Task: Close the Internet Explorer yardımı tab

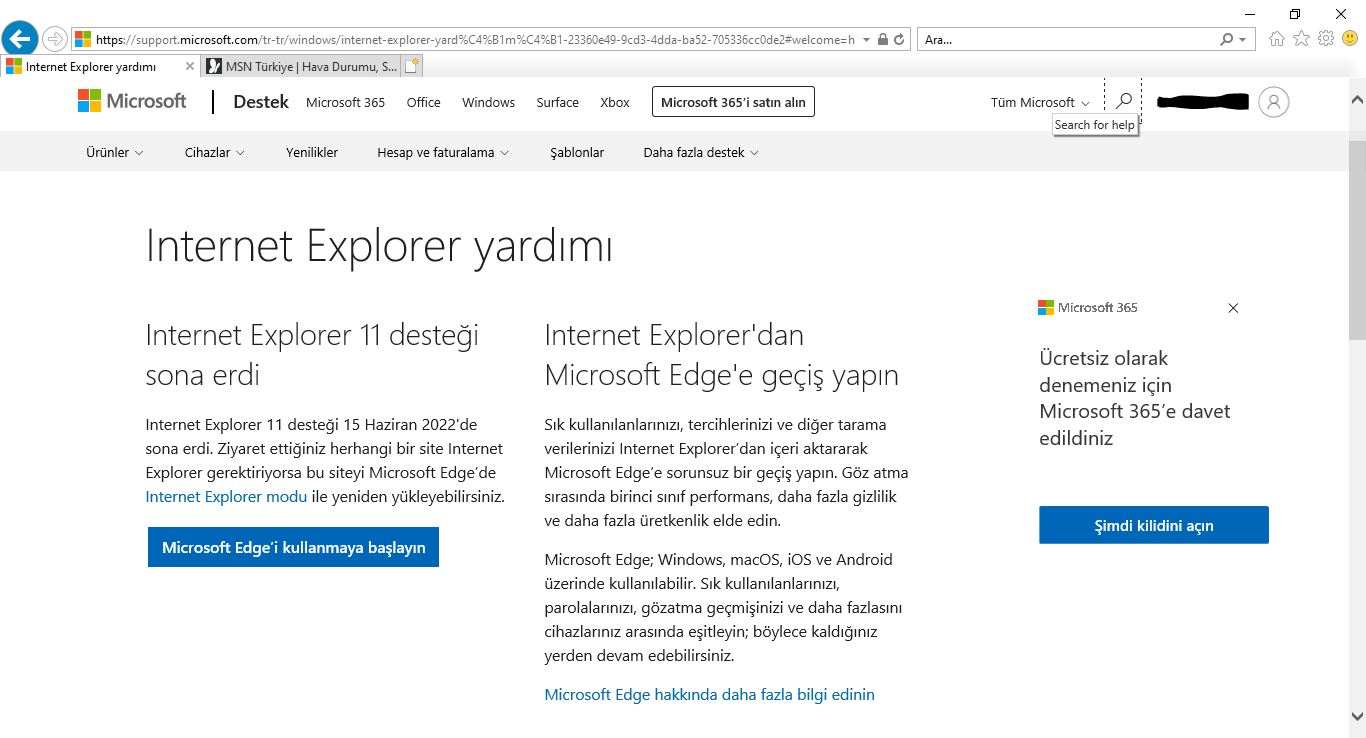Action: pos(190,67)
